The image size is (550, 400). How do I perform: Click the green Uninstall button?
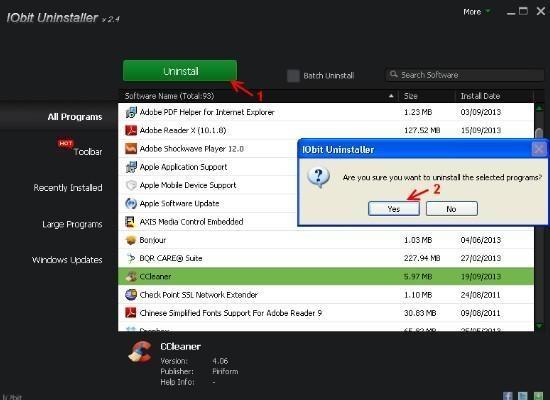180,71
